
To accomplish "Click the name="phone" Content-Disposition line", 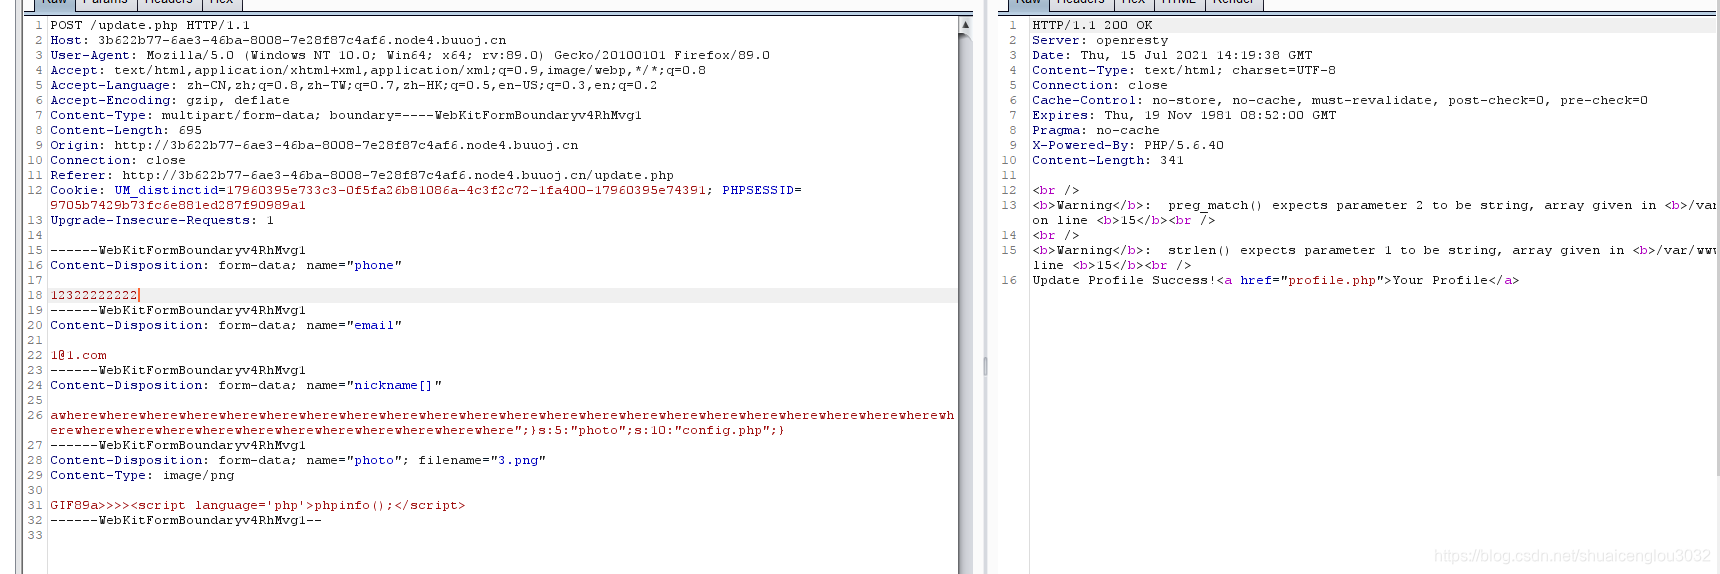I will [226, 265].
